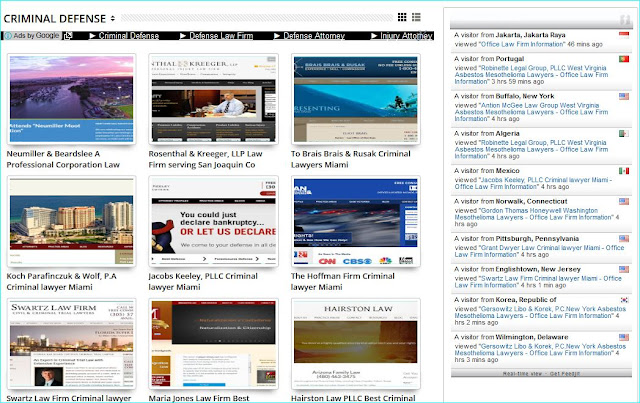The height and width of the screenshot is (403, 640).
Task: Click To Brais Brais & Rusak title
Action: (x=351, y=159)
